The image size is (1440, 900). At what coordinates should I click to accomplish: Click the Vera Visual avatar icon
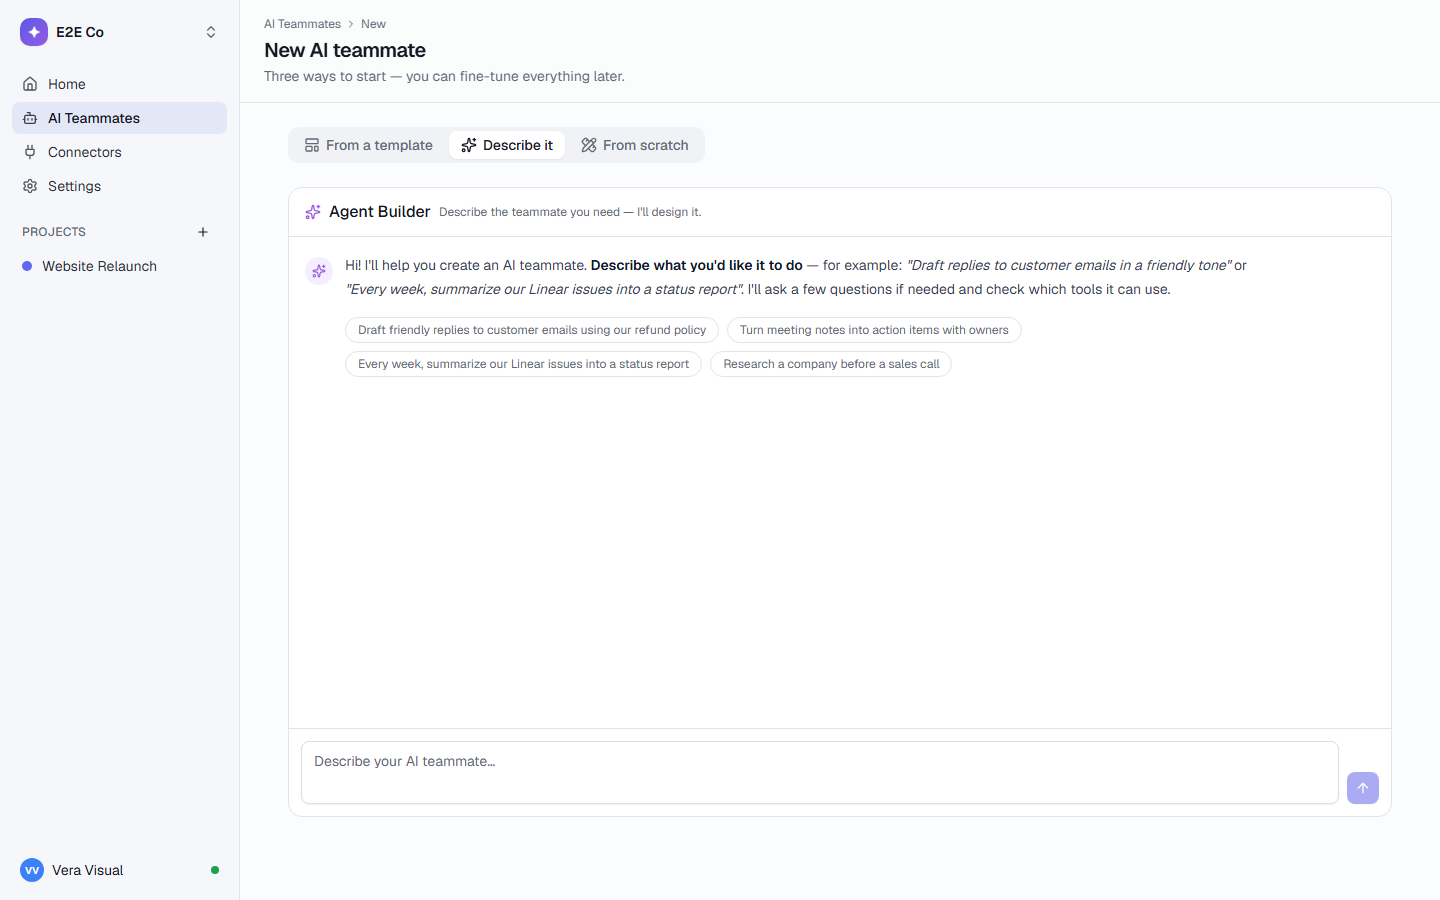pyautogui.click(x=32, y=870)
